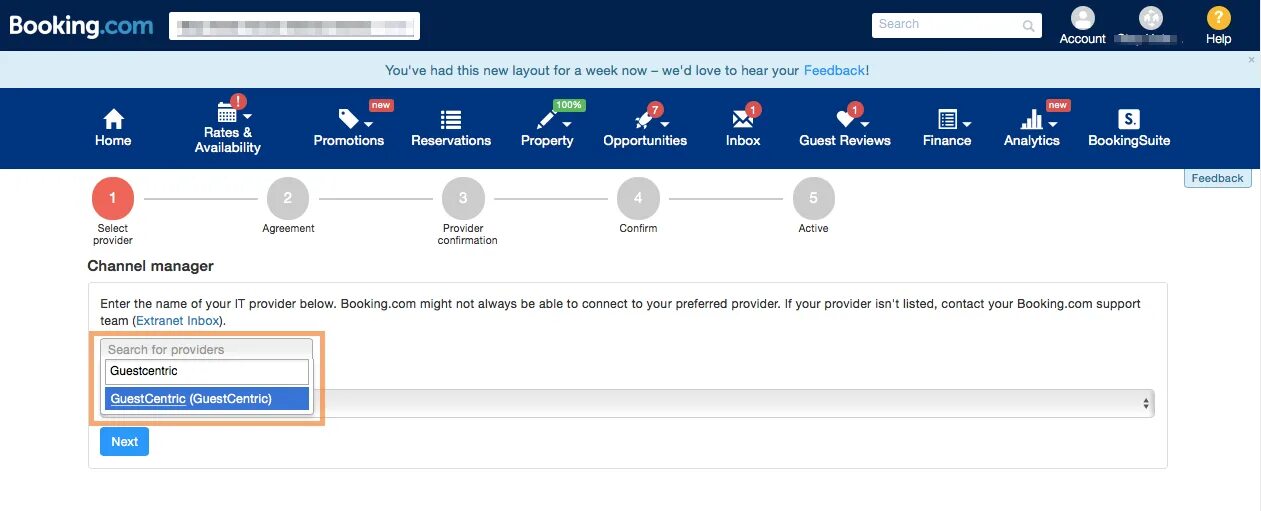
Task: Click the 1 badge on Guest Reviews
Action: click(855, 109)
